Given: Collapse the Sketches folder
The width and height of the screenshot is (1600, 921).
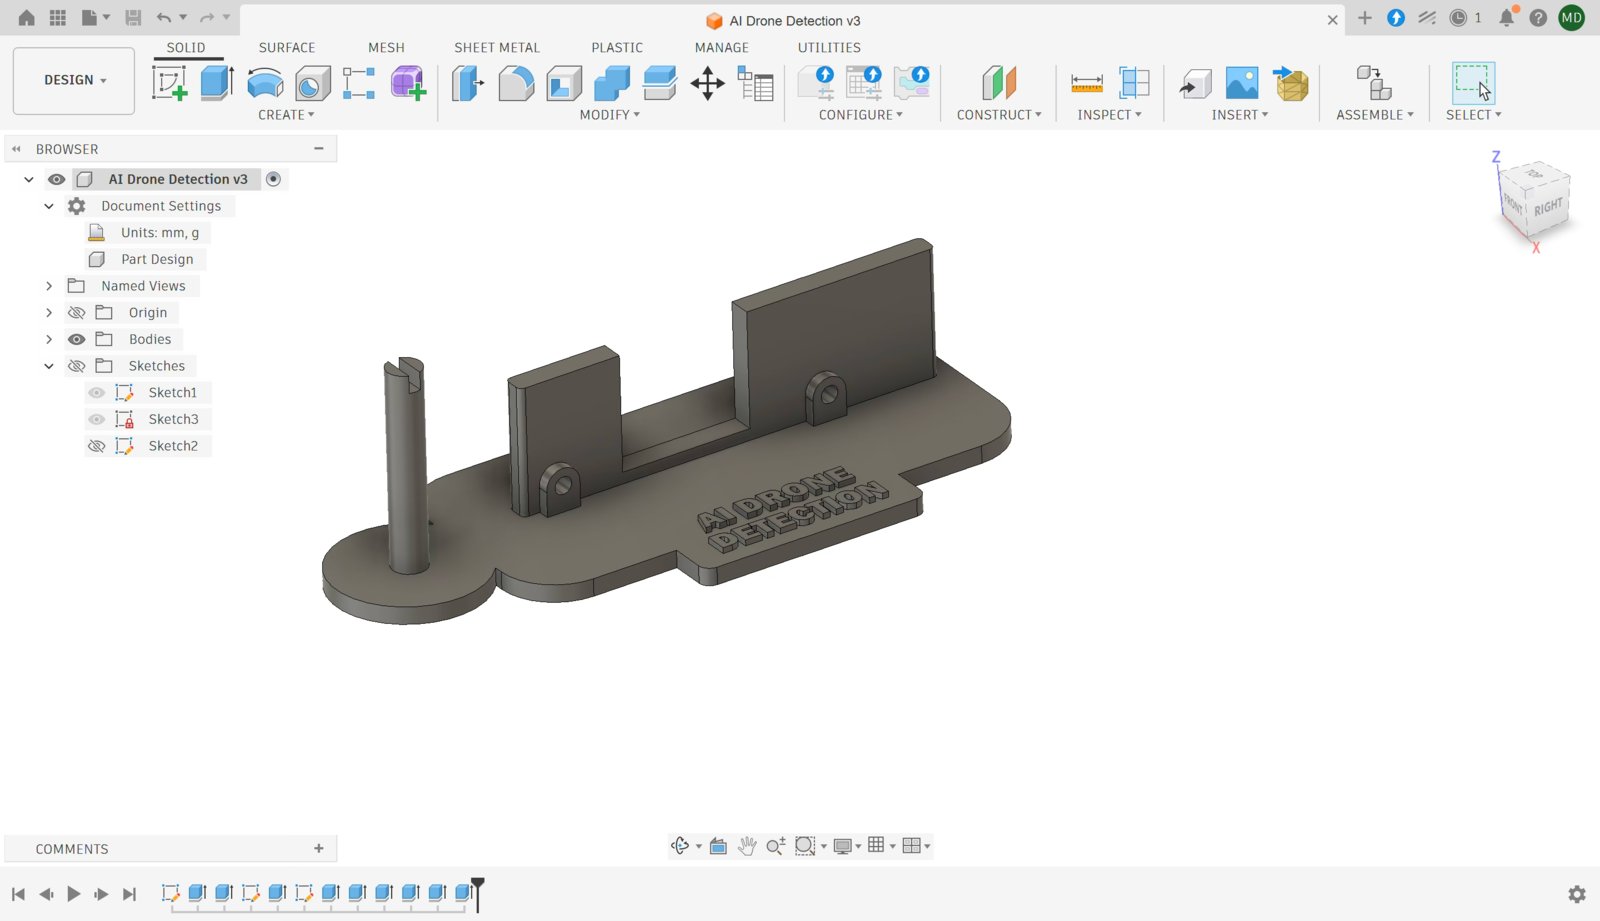Looking at the screenshot, I should 49,366.
